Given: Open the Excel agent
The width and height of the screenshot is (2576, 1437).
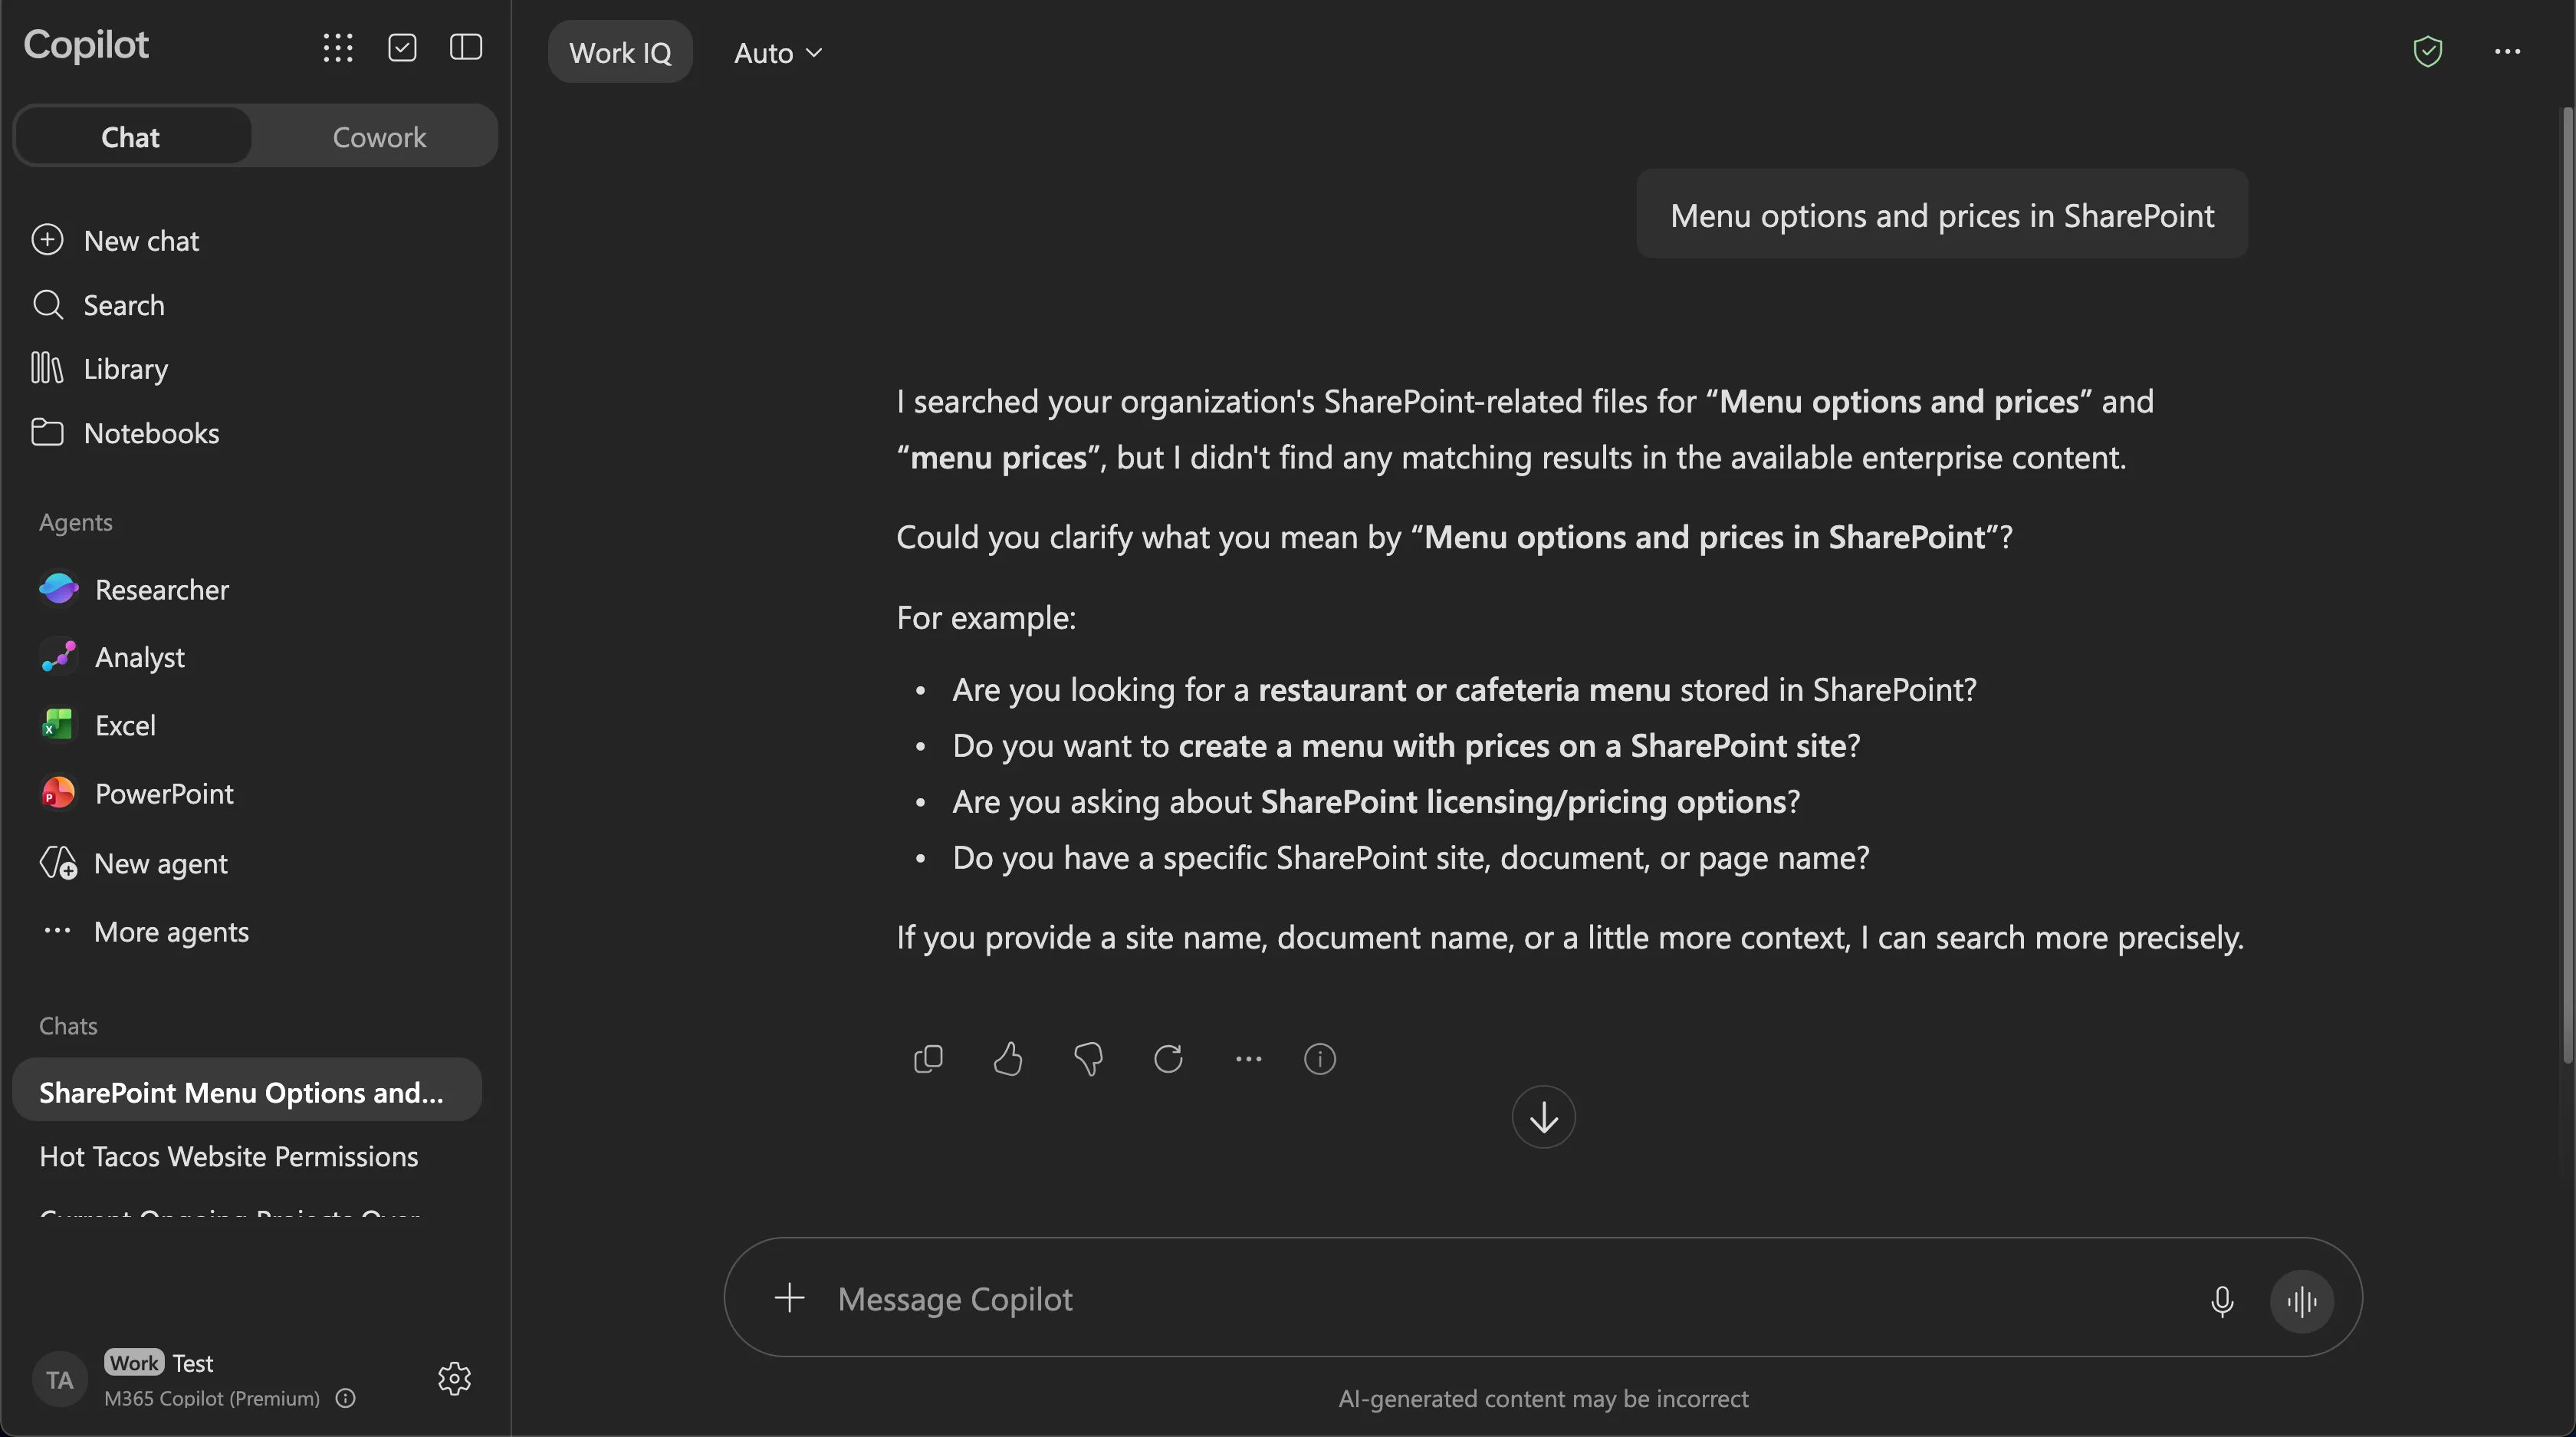Looking at the screenshot, I should point(98,725).
